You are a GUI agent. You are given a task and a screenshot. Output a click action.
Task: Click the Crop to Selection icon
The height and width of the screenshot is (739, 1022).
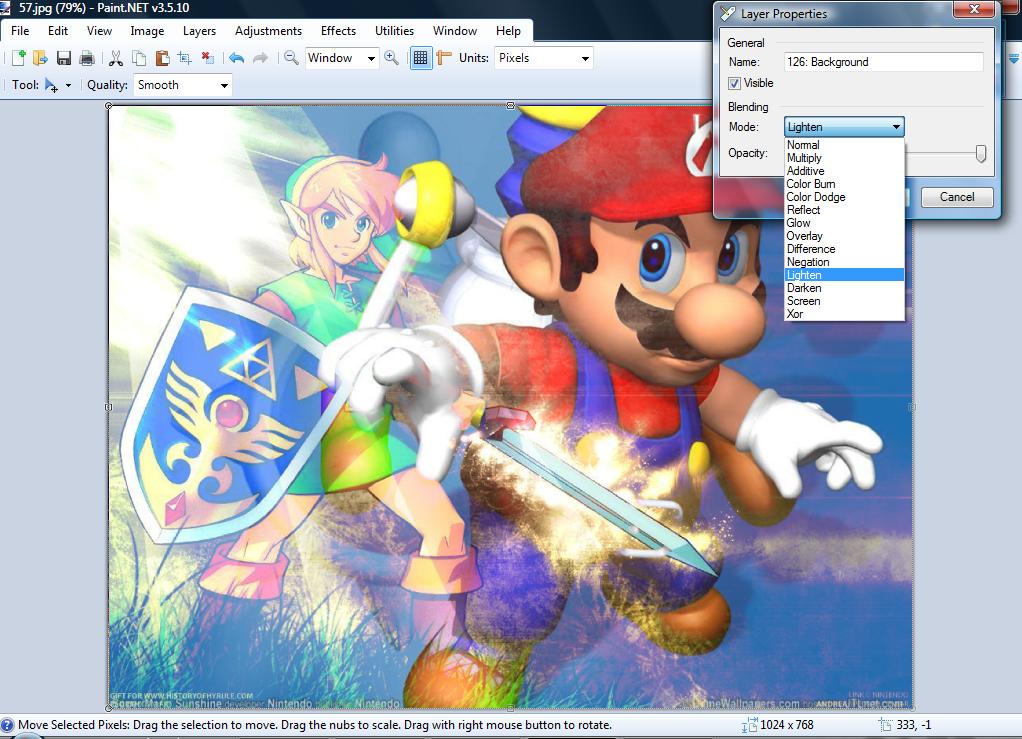(184, 58)
